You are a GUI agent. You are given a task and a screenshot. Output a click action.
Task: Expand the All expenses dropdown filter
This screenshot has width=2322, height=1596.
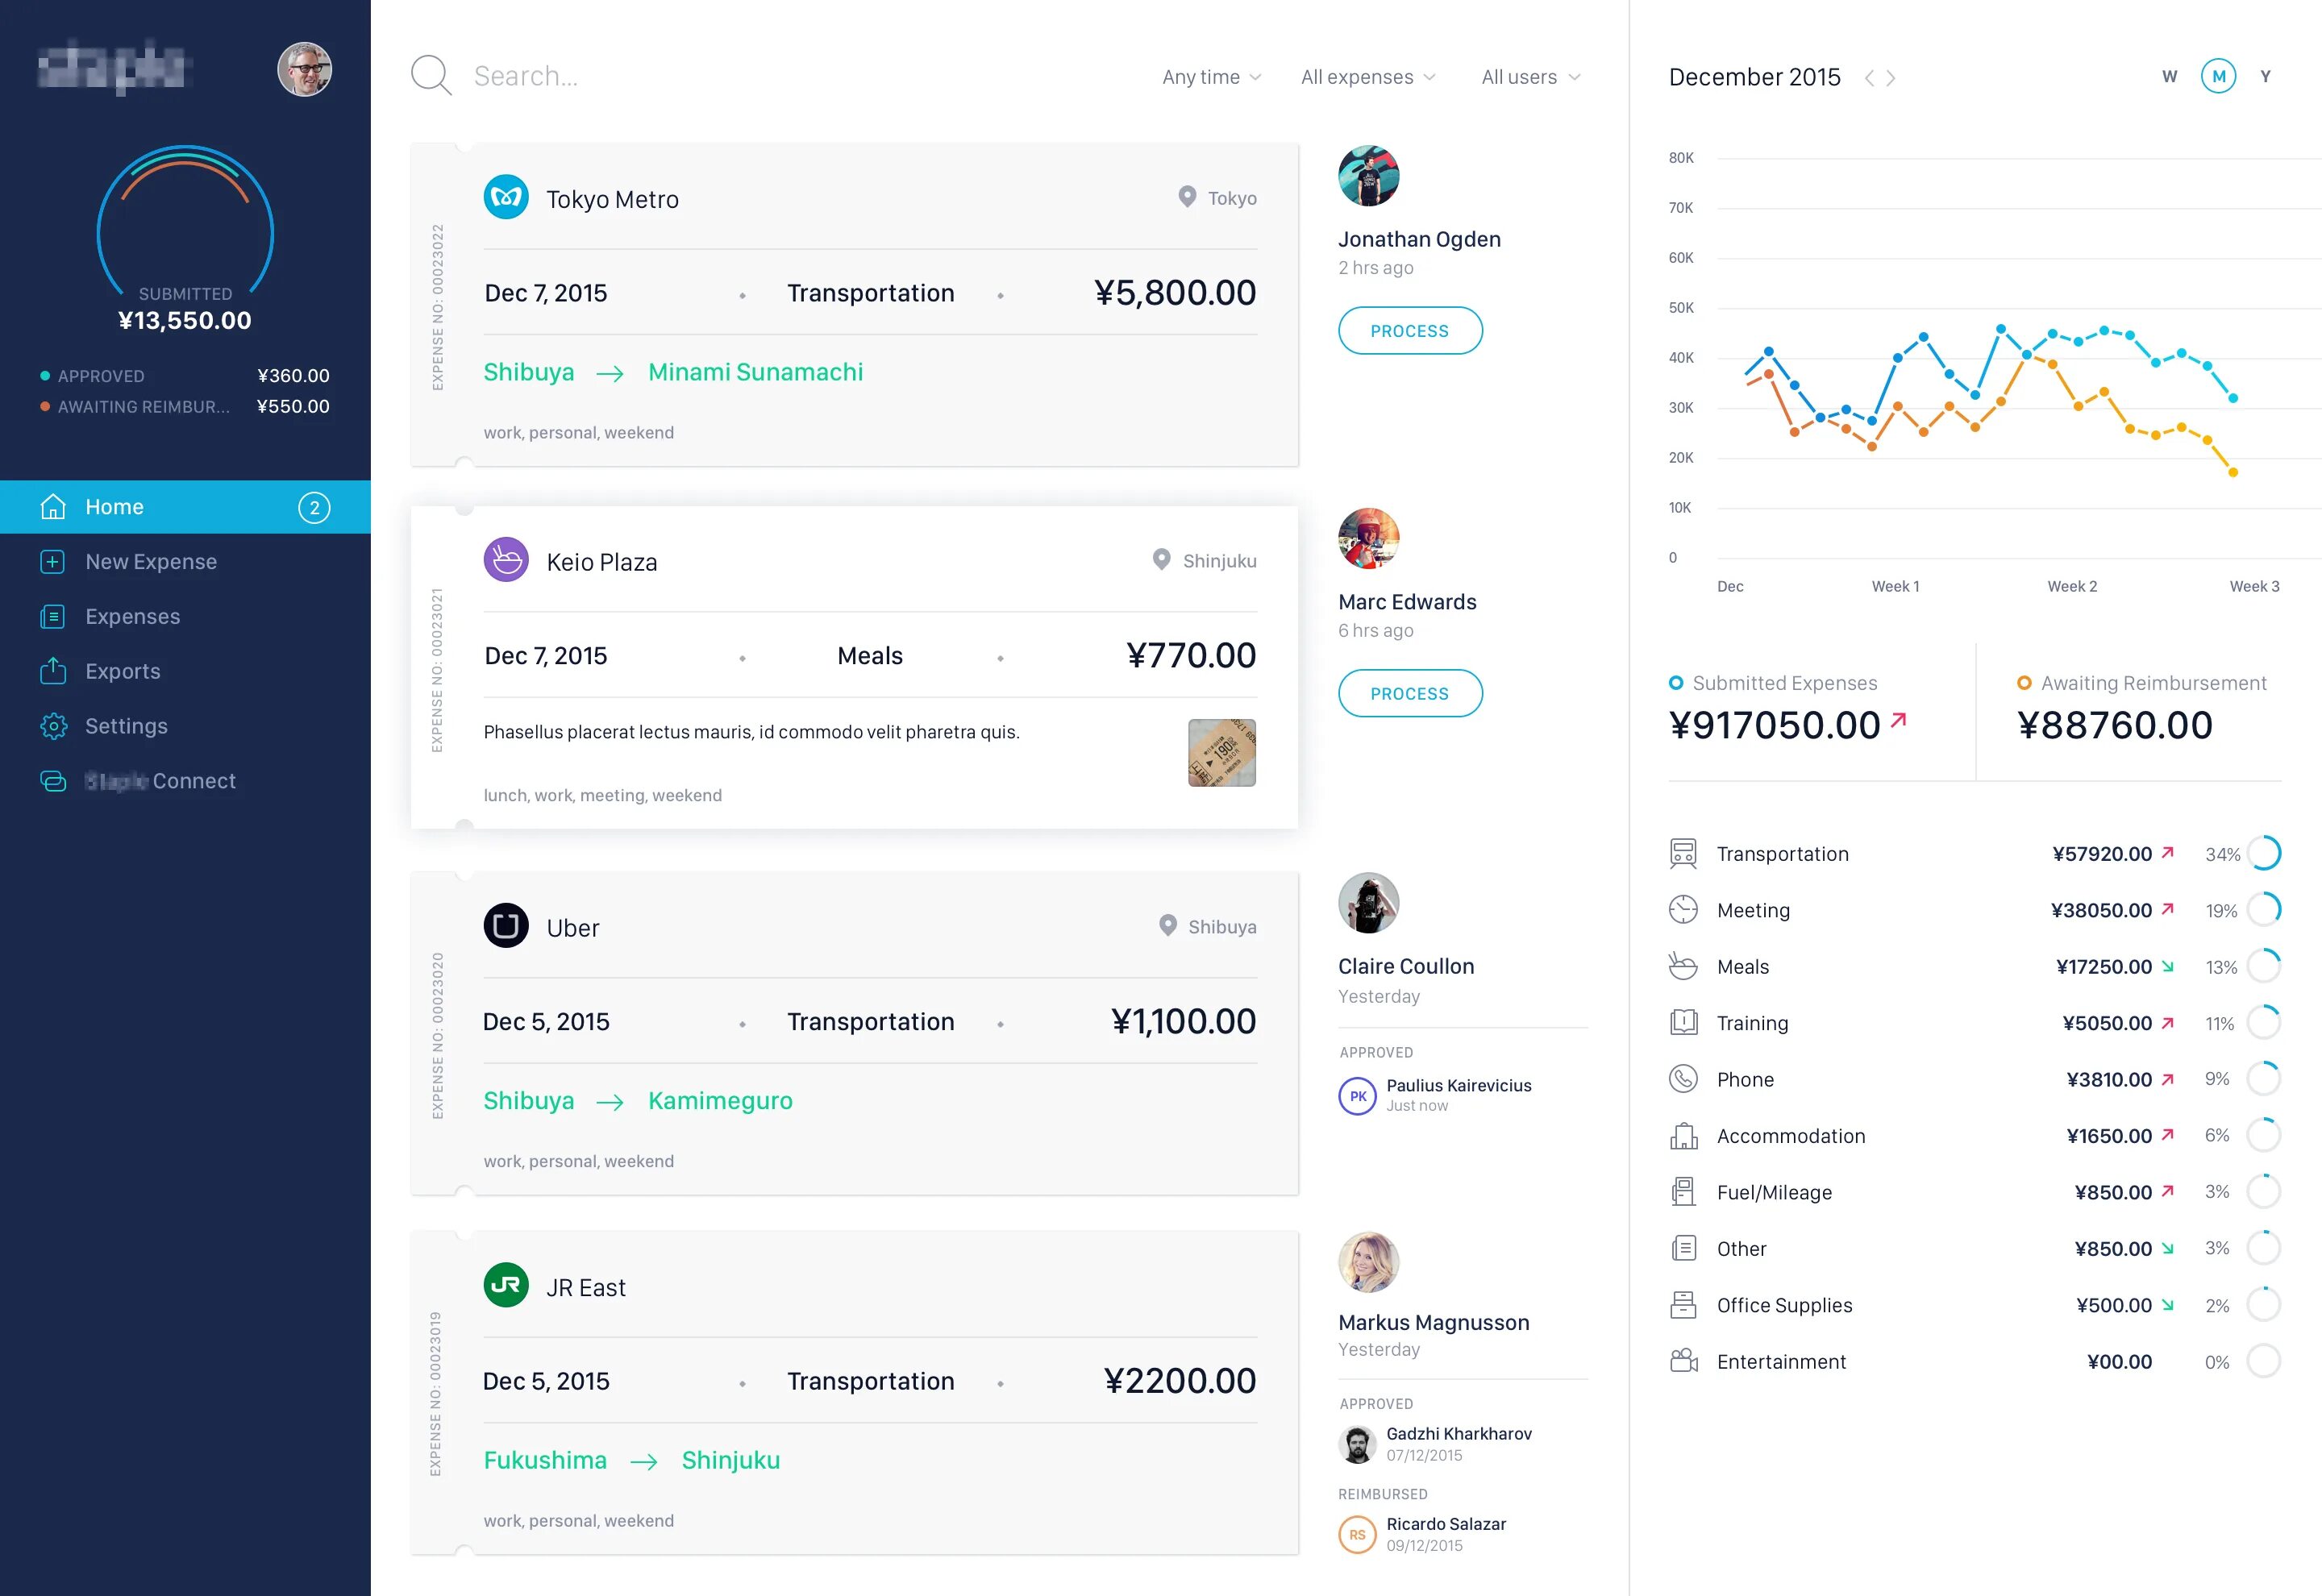point(1367,76)
